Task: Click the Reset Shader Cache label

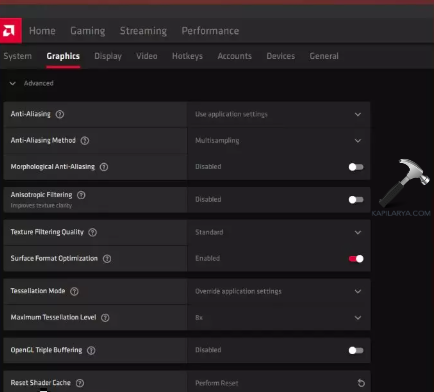Action: [40, 383]
